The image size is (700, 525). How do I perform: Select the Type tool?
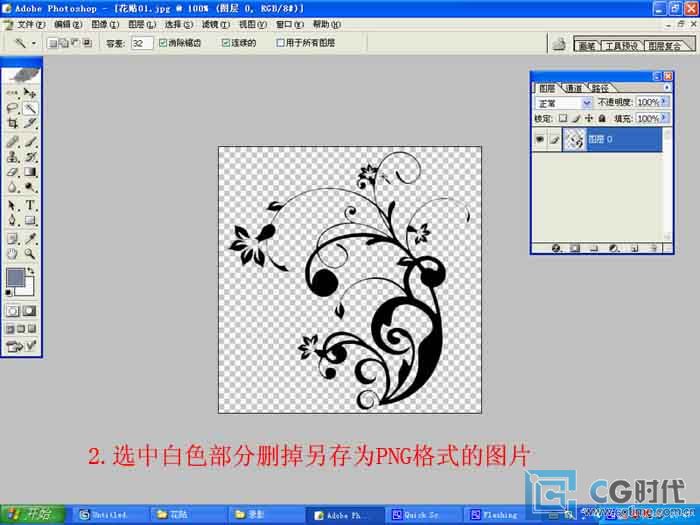[30, 205]
